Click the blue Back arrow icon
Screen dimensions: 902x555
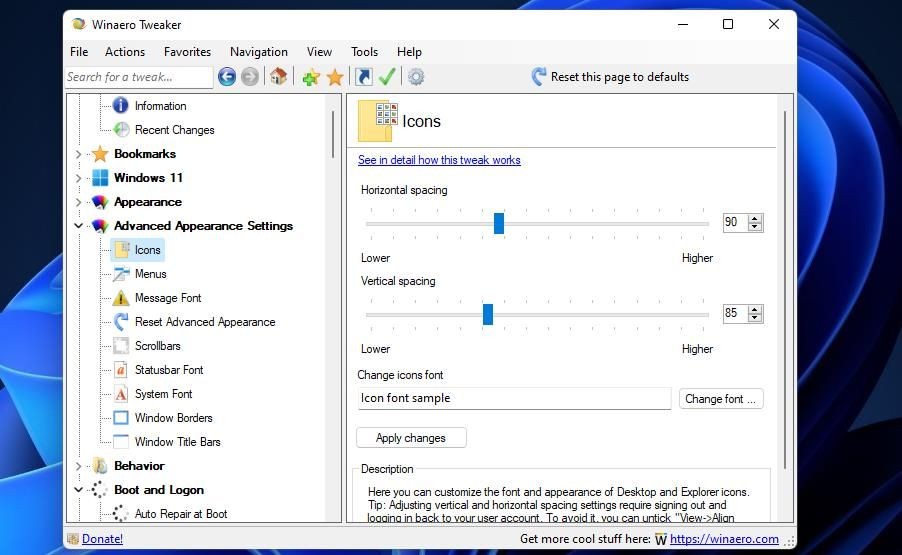coord(227,76)
